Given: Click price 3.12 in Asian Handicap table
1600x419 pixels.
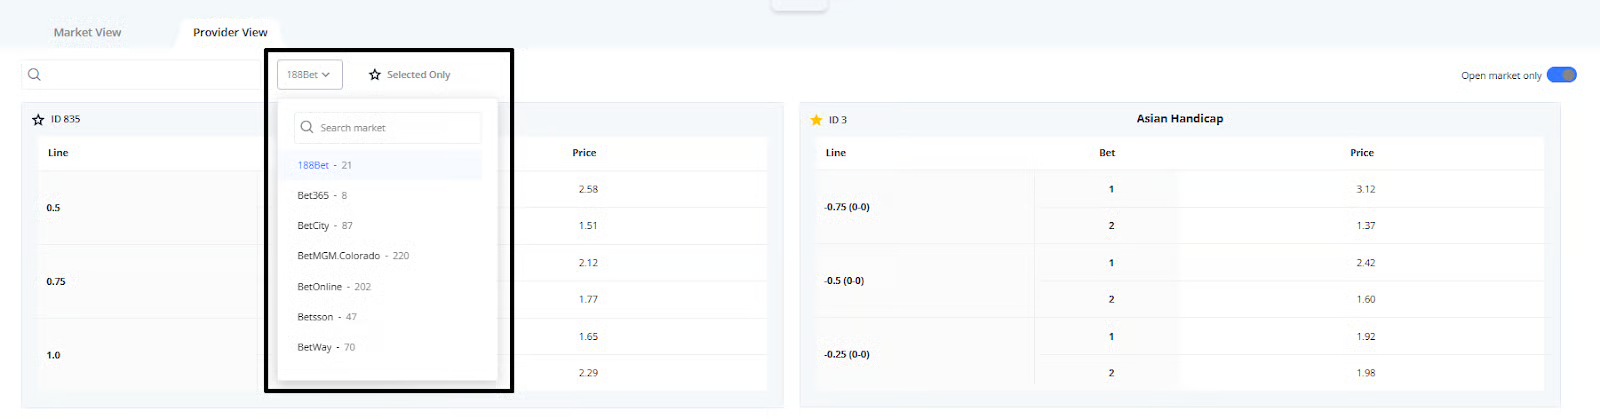Looking at the screenshot, I should point(1365,190).
